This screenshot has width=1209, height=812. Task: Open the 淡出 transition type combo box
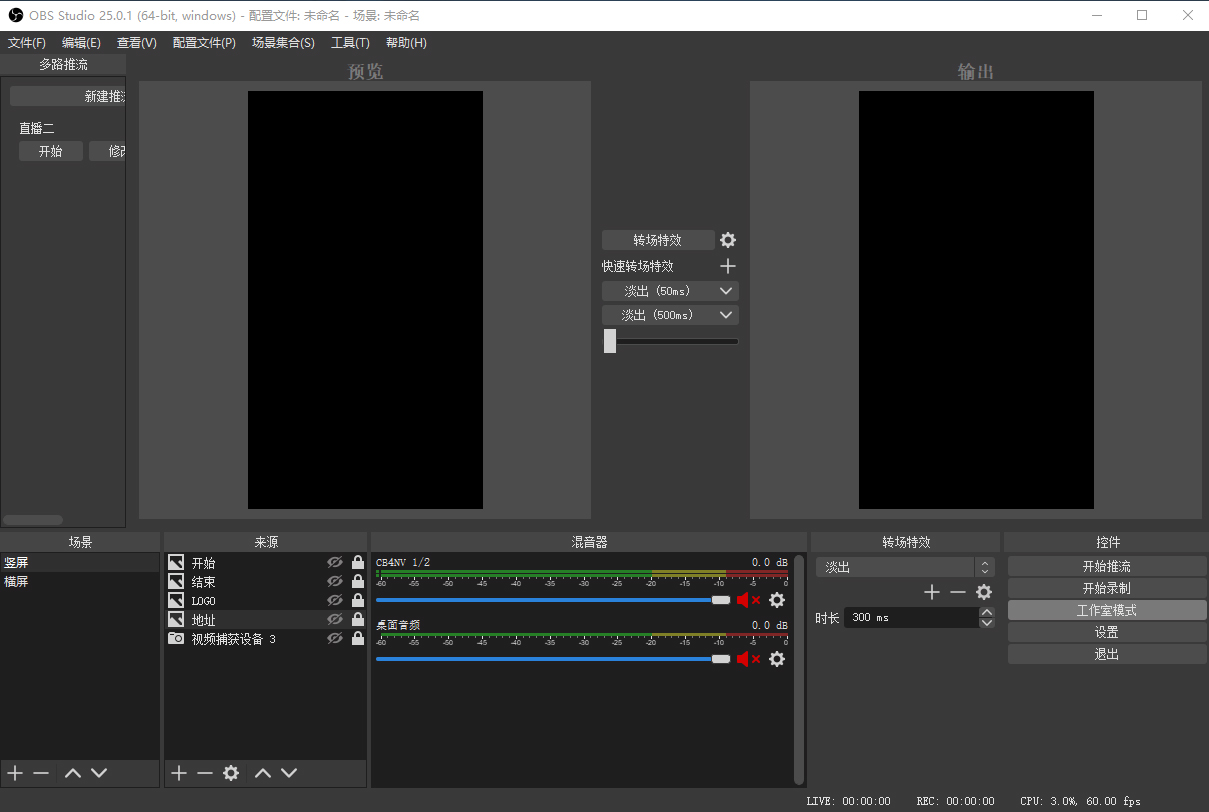coord(904,567)
